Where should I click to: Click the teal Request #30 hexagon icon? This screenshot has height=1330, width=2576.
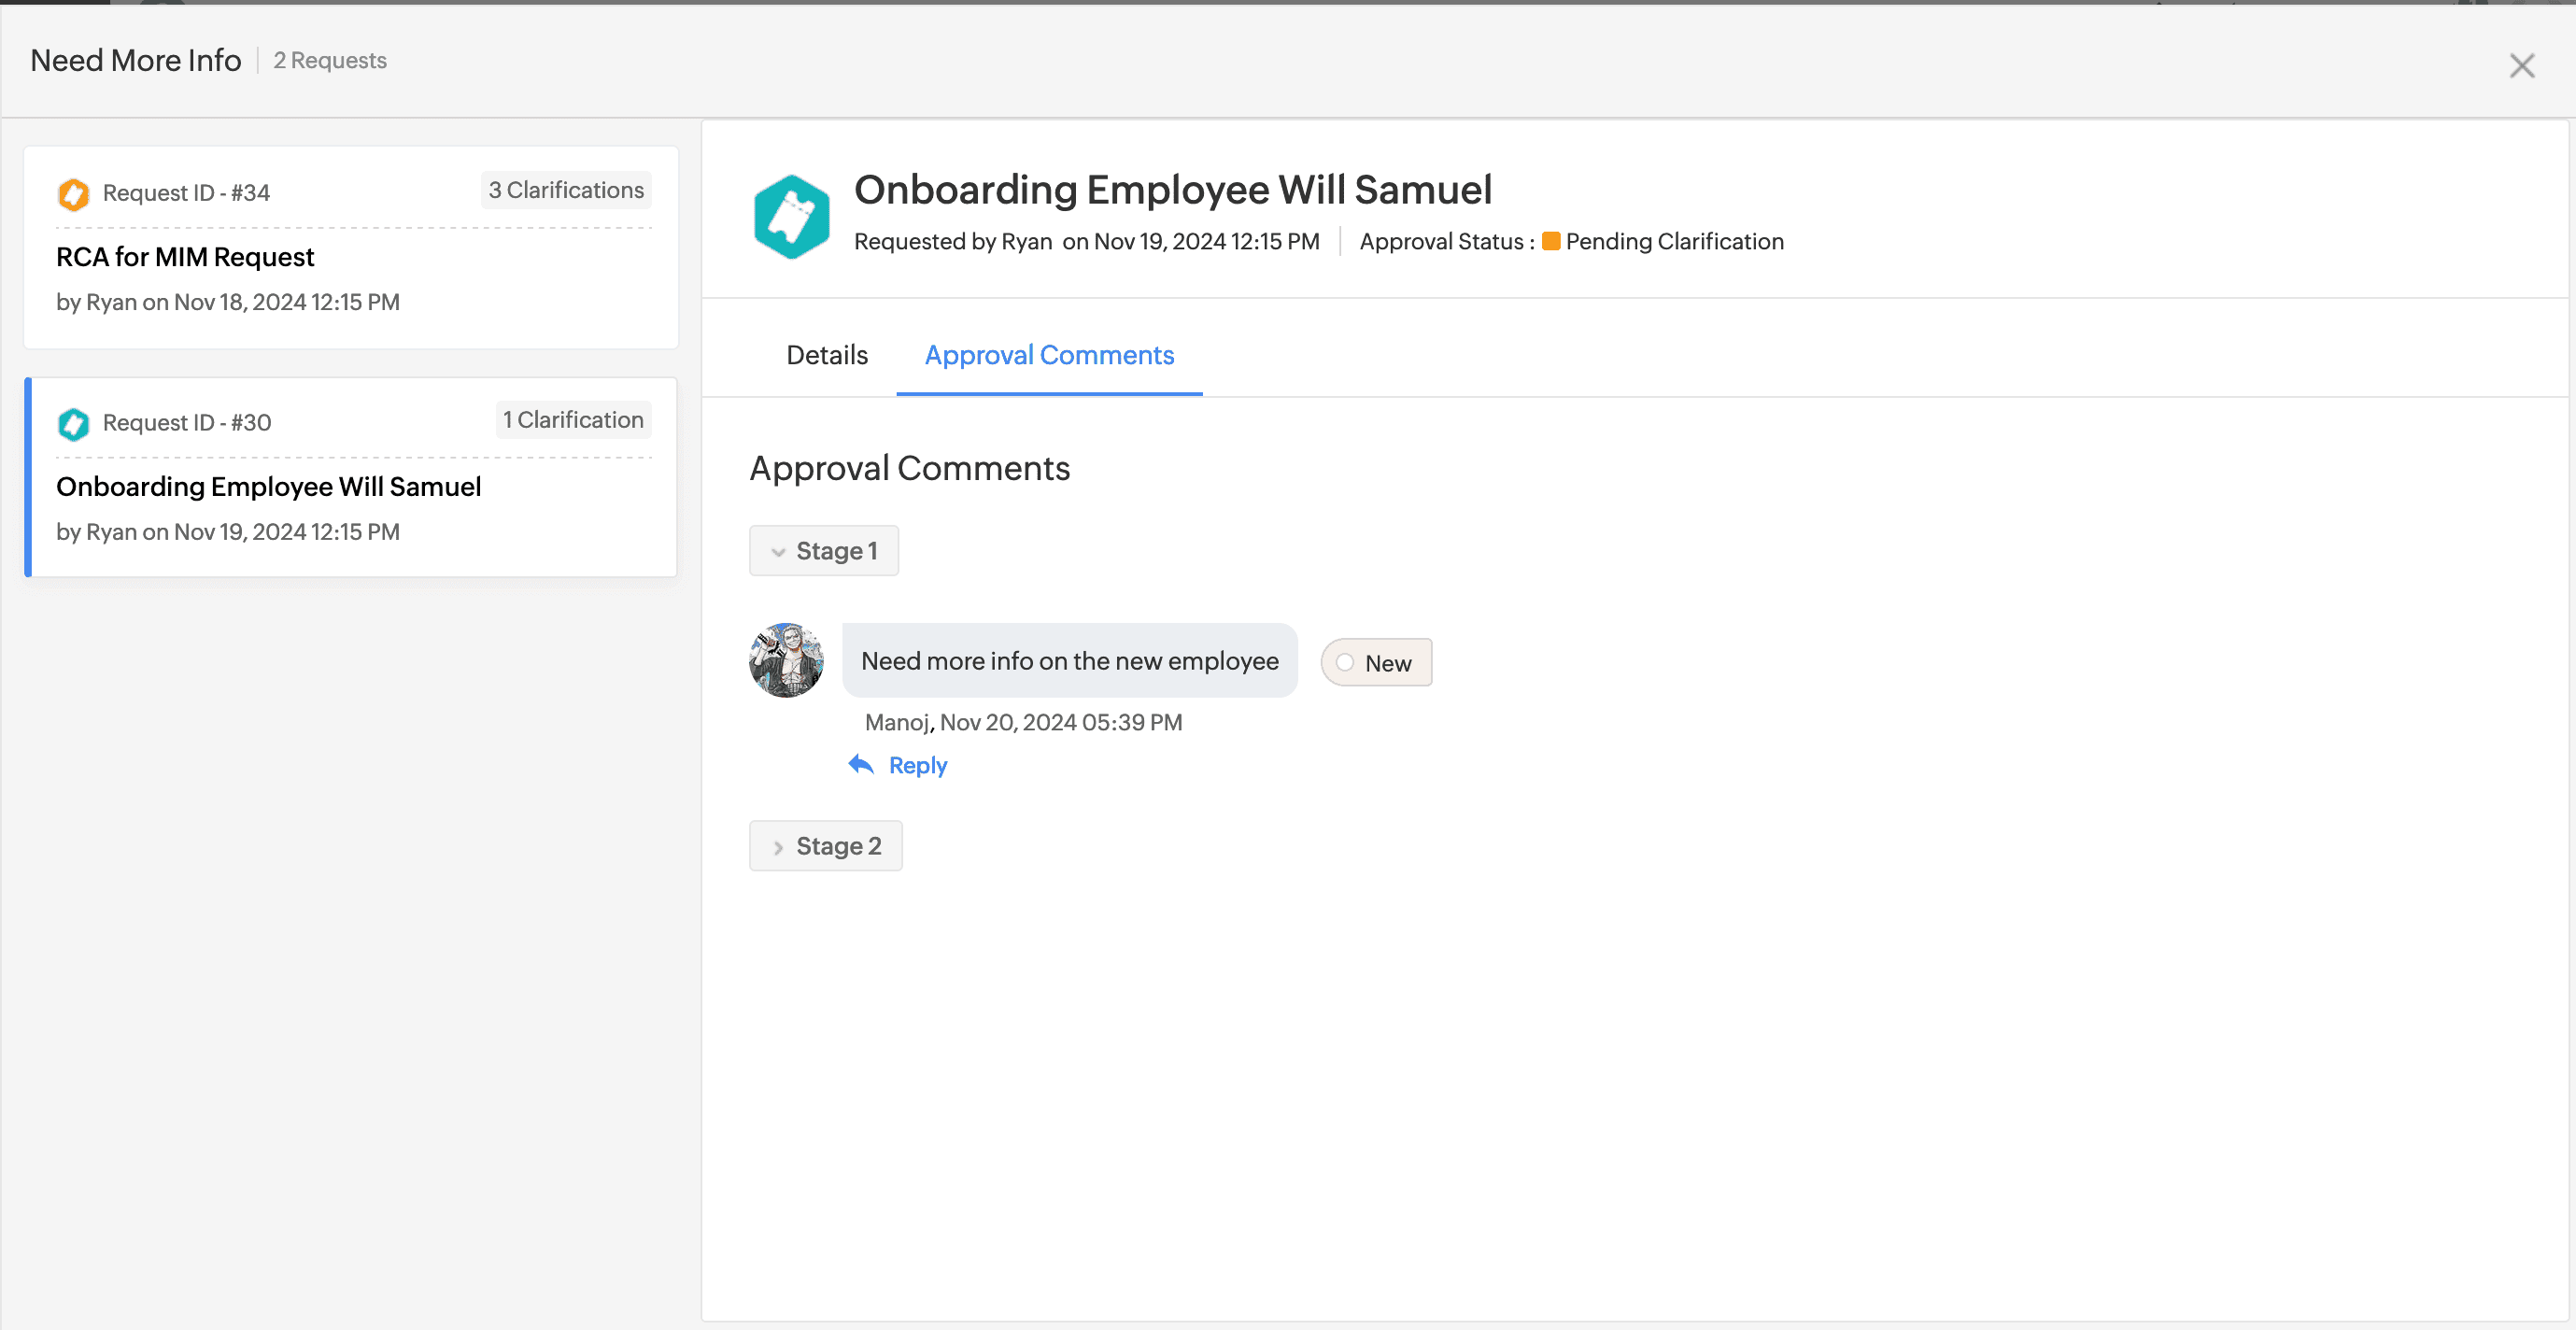click(73, 424)
